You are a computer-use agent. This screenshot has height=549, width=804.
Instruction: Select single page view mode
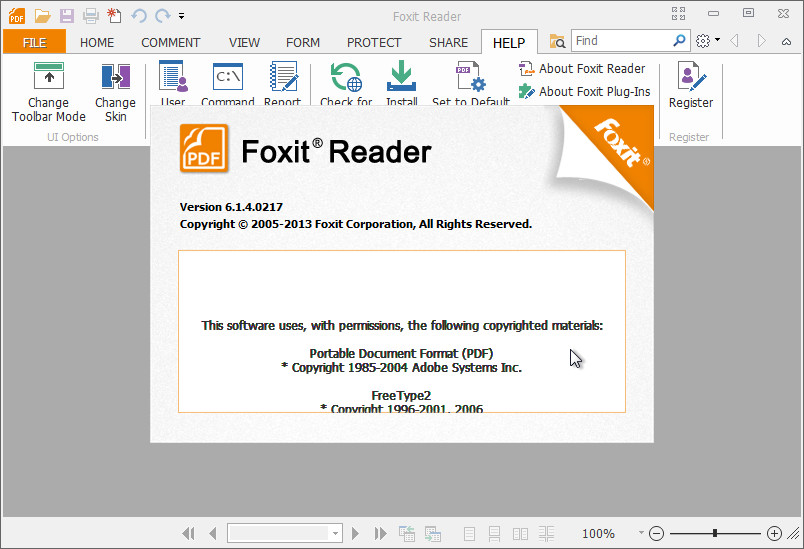(x=469, y=534)
